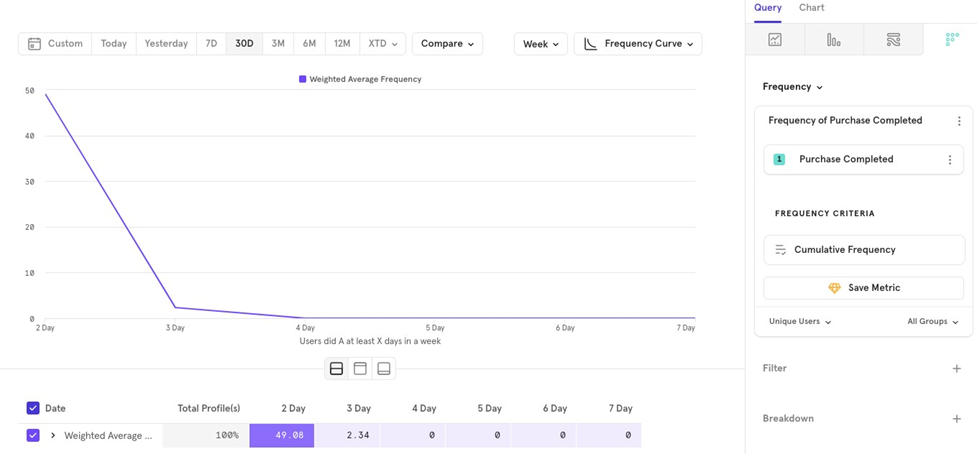The width and height of the screenshot is (977, 454).
Task: Toggle the Date header select-all checkbox
Action: [x=33, y=408]
